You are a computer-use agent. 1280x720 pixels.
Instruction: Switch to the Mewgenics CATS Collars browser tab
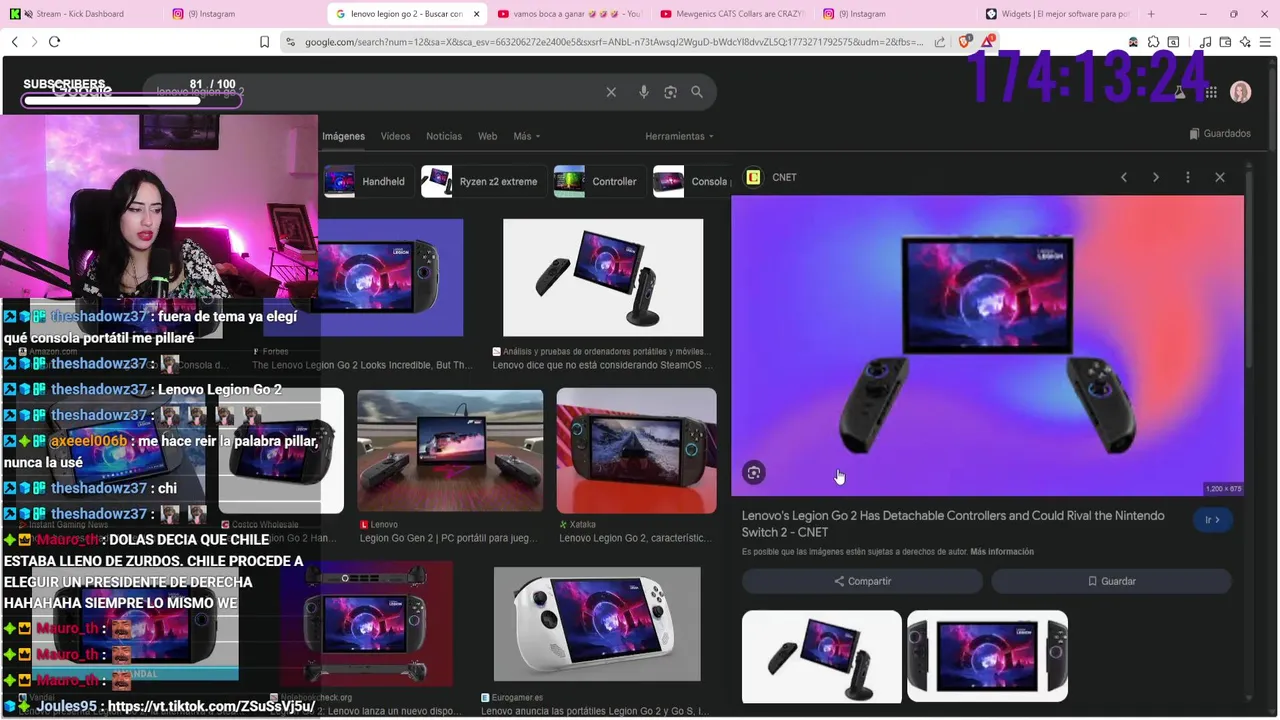click(x=732, y=14)
